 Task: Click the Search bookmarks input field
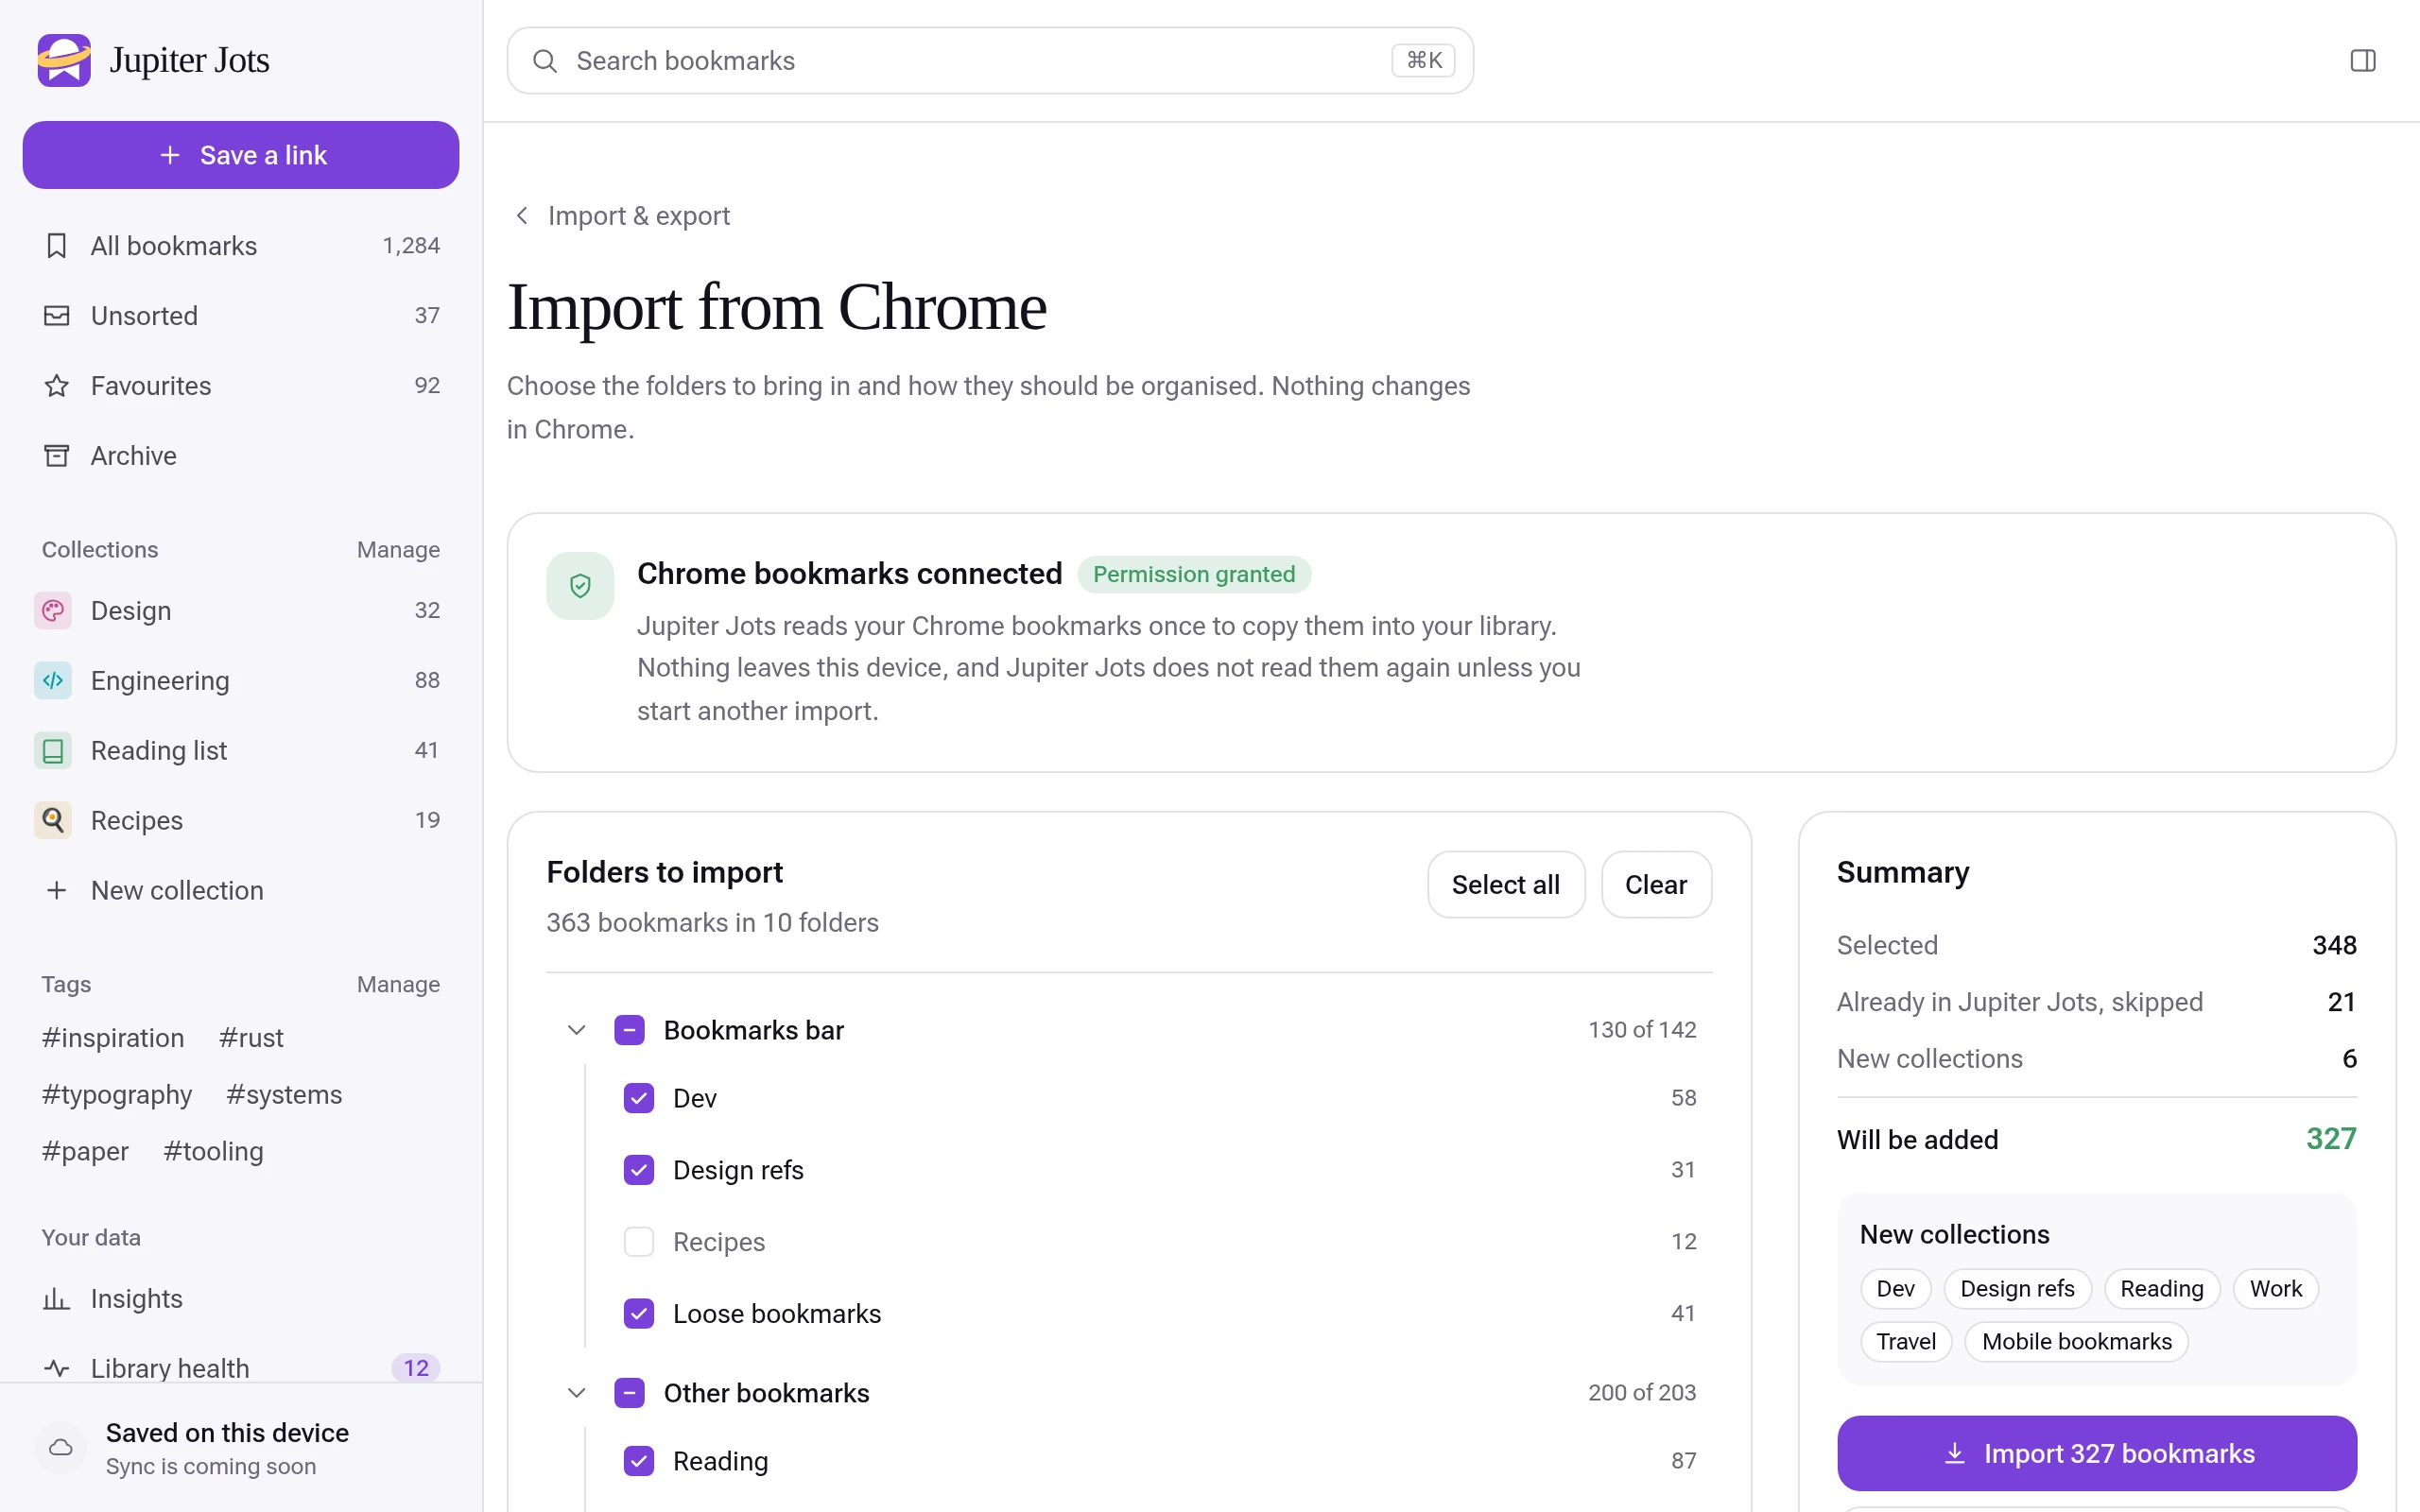tap(990, 61)
